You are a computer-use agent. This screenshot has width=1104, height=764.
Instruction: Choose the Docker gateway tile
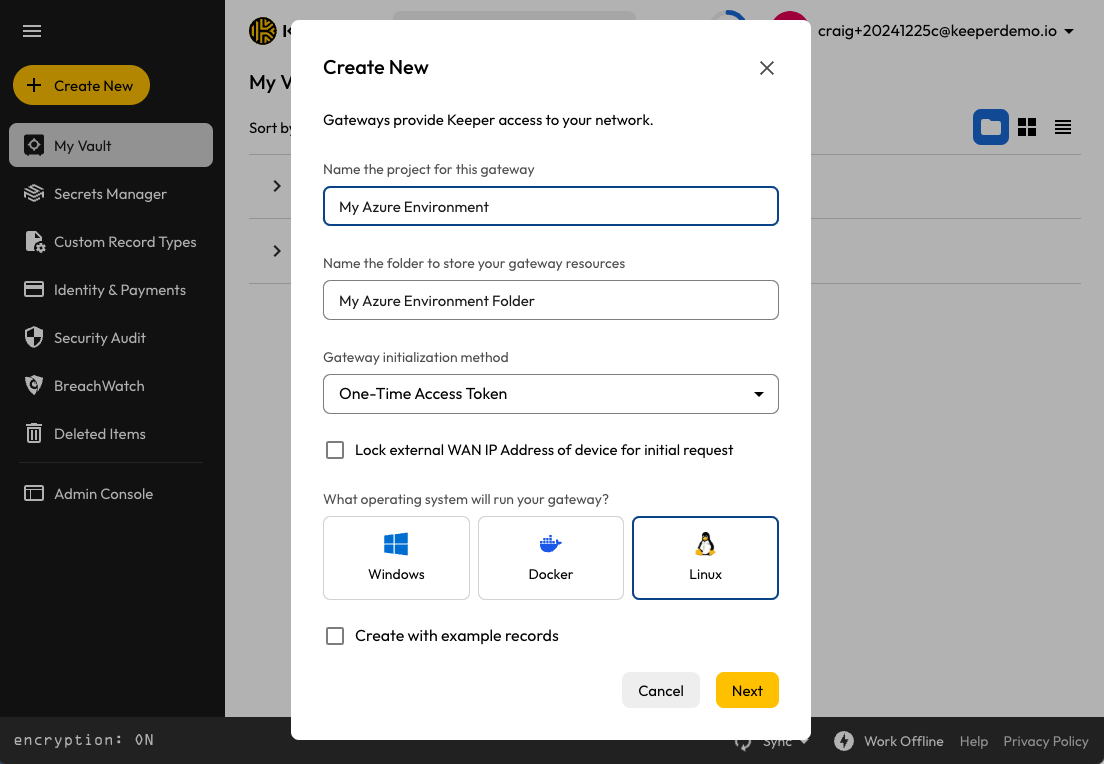551,558
